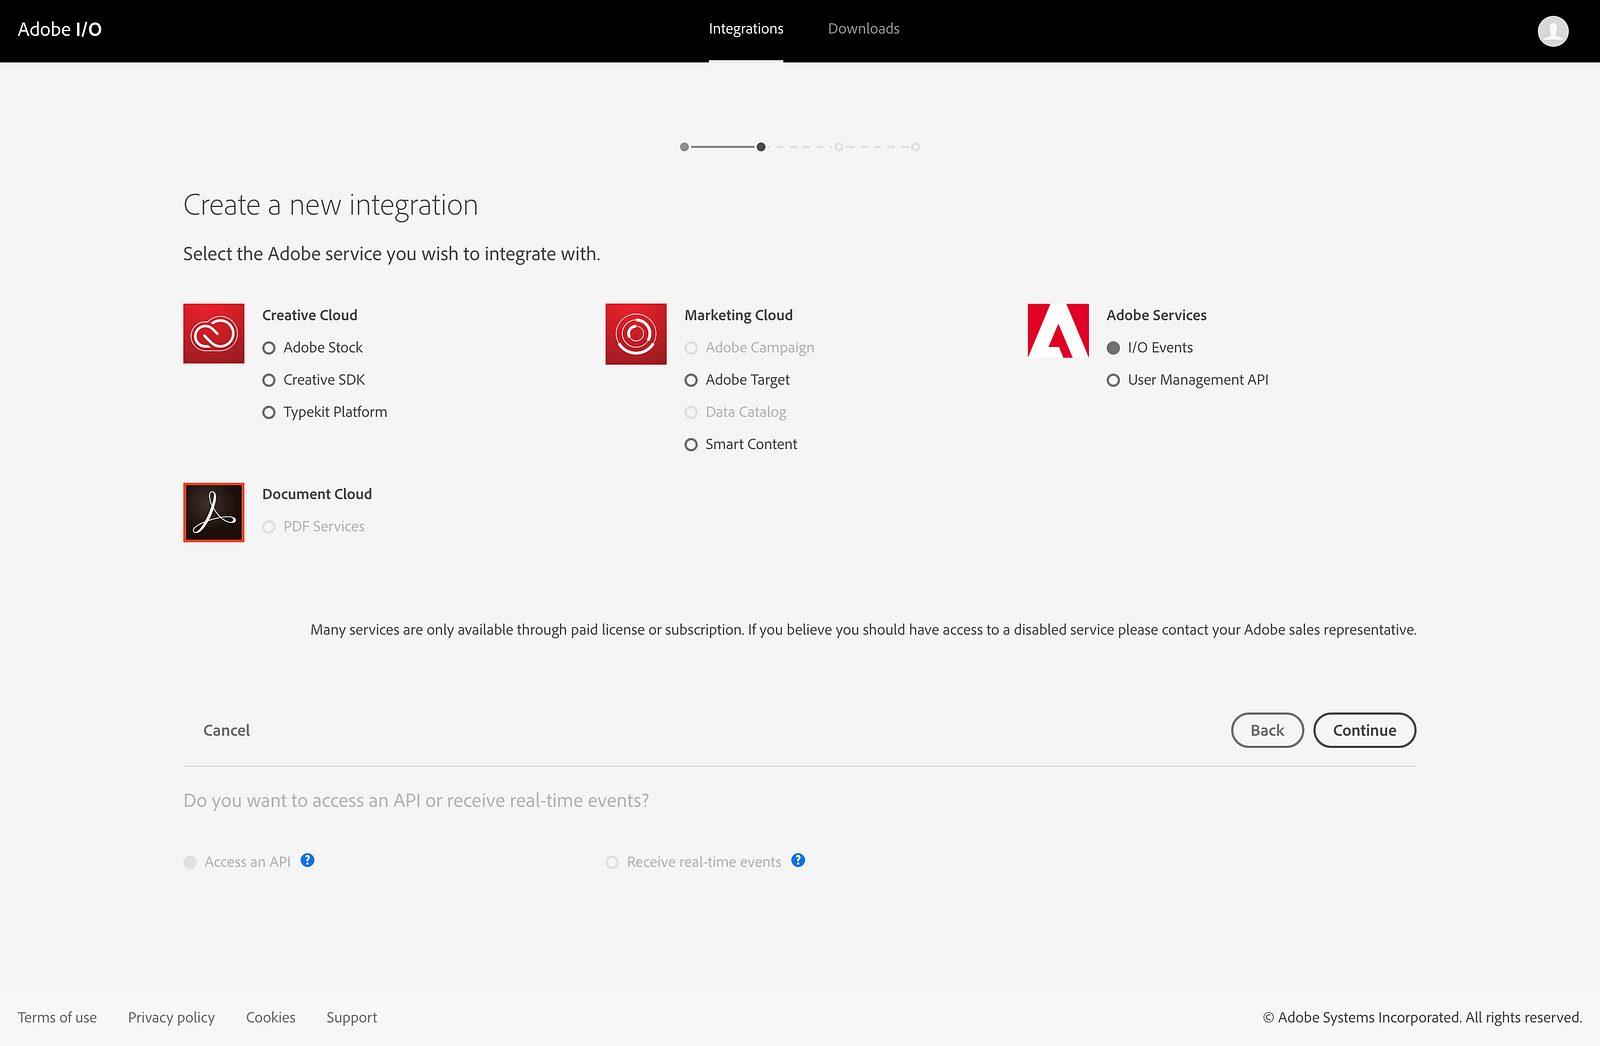Click the Marketing Cloud logo icon
The width and height of the screenshot is (1600, 1046).
point(636,334)
